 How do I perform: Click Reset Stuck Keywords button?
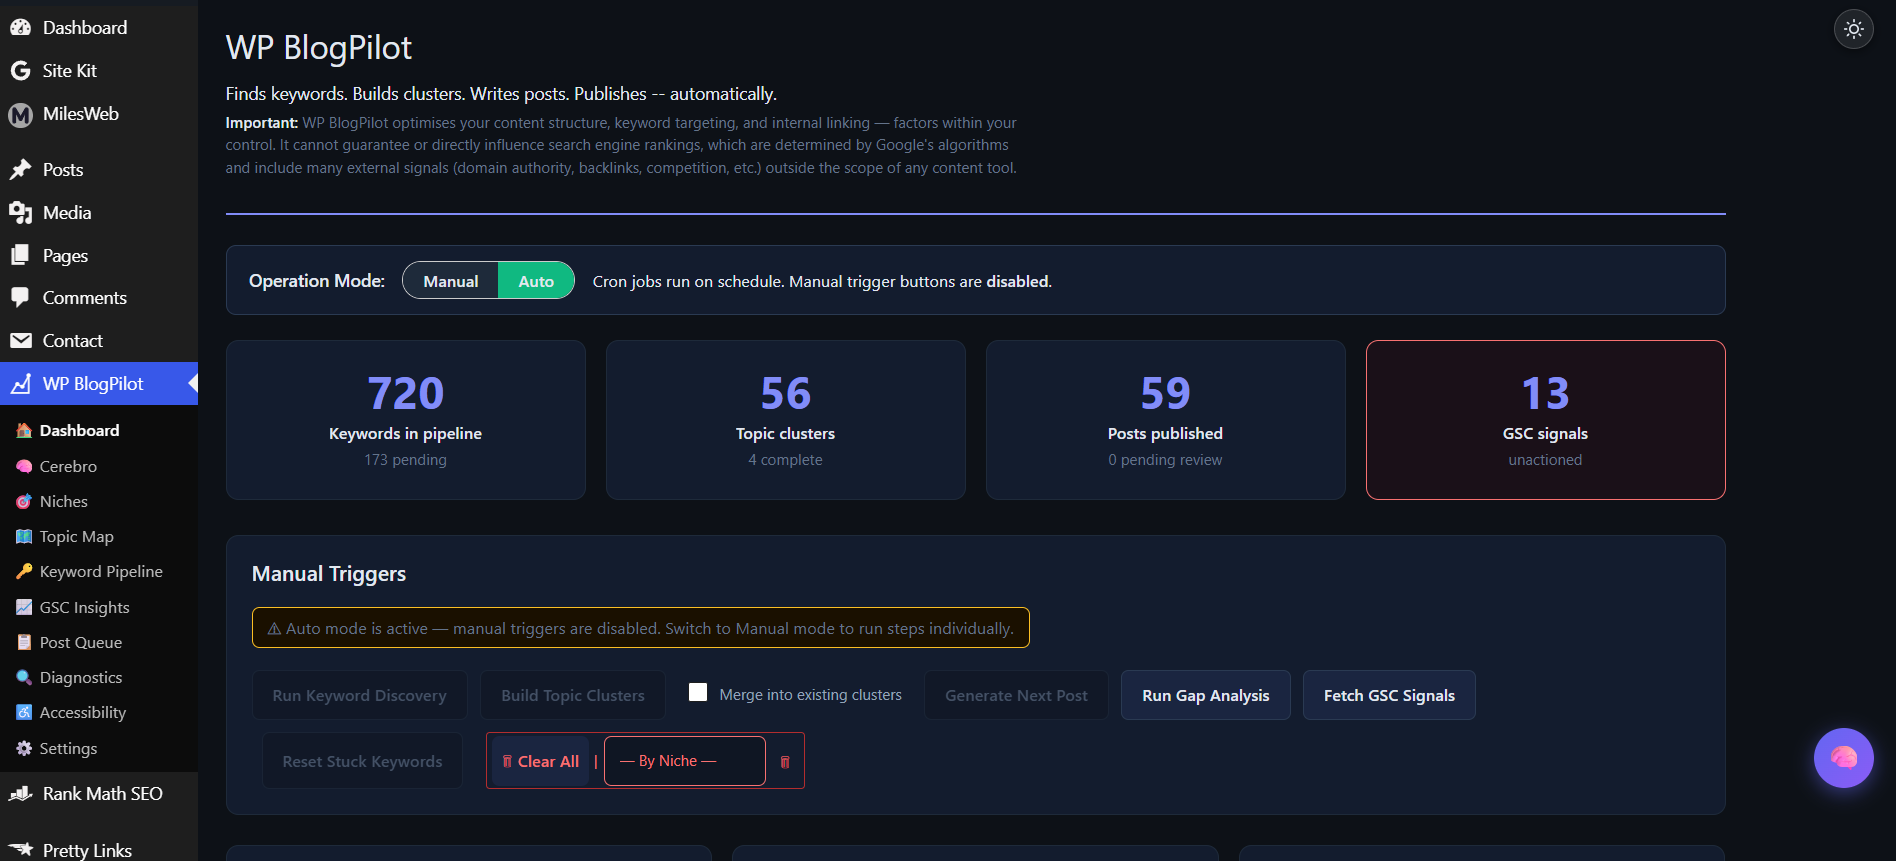pyautogui.click(x=362, y=761)
